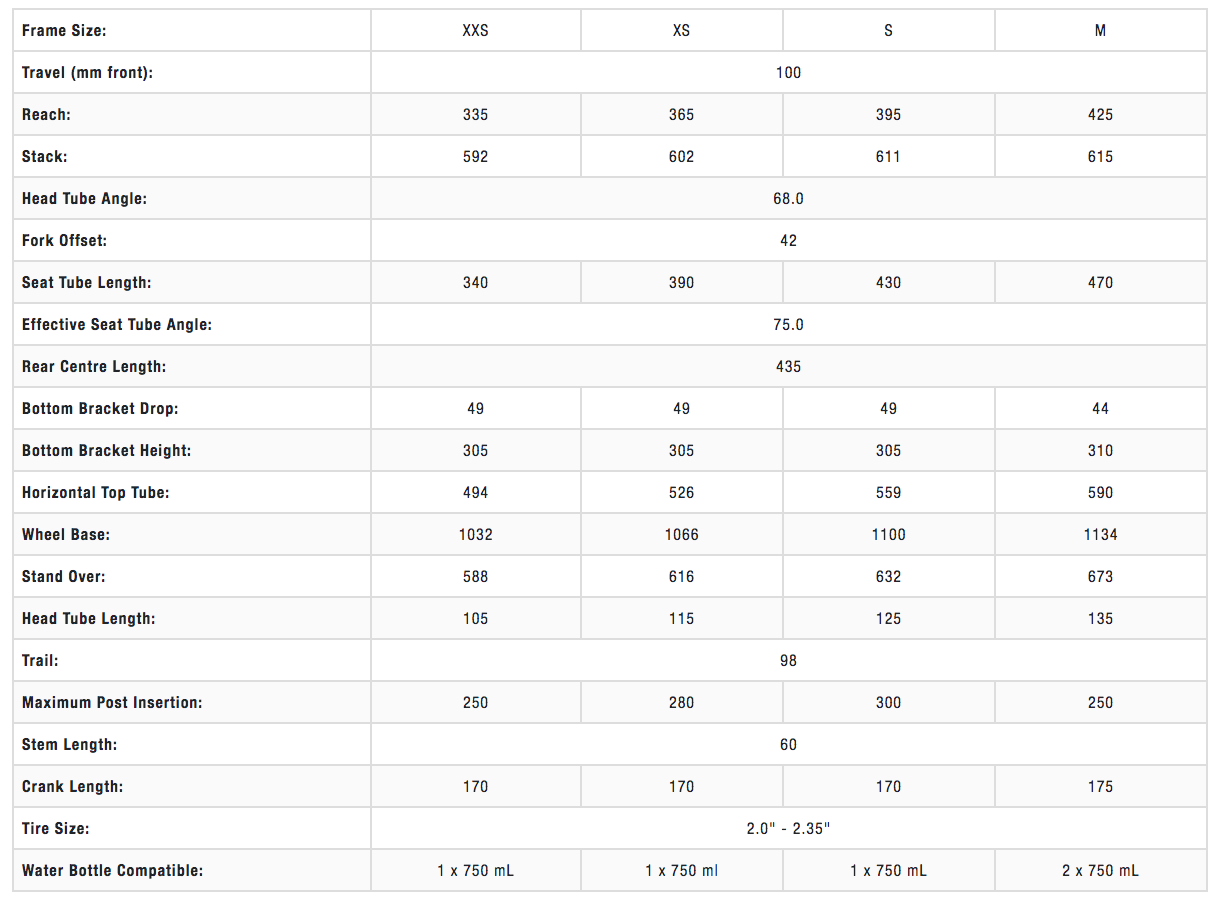Click the Reach row label
This screenshot has width=1220, height=902.
[x=46, y=114]
